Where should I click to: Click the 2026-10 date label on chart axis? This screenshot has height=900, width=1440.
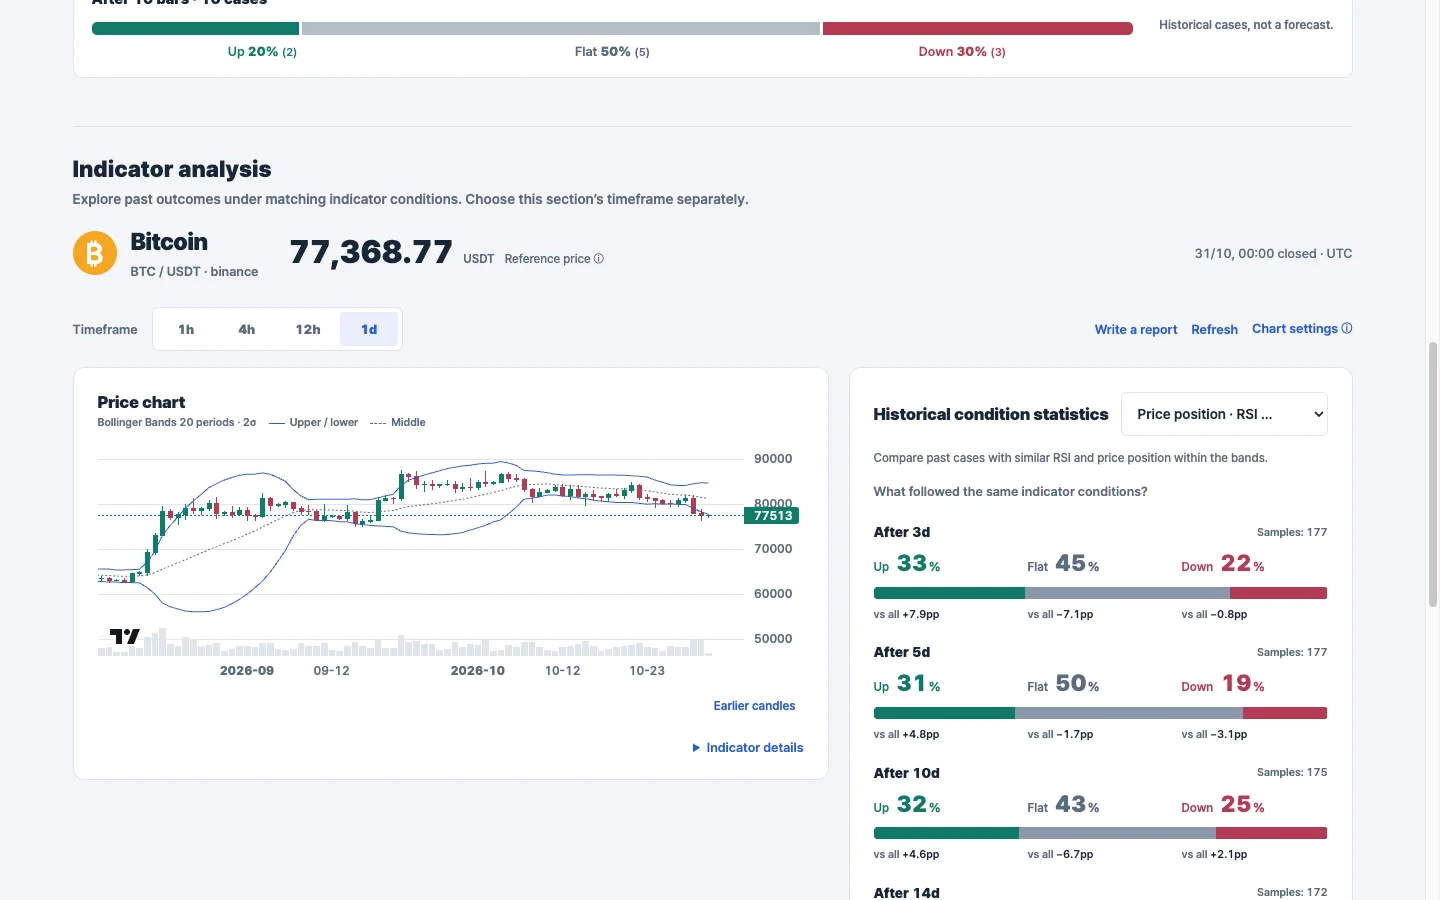(x=478, y=671)
